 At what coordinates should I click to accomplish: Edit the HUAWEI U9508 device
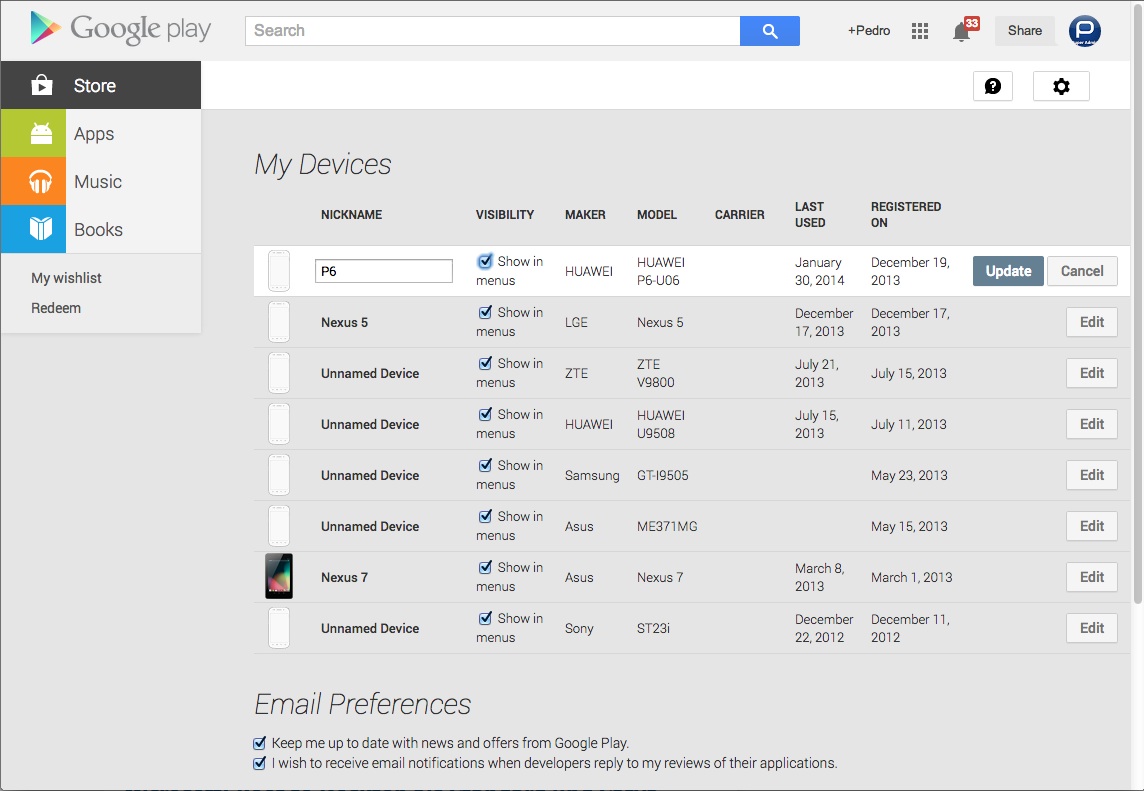[1091, 424]
